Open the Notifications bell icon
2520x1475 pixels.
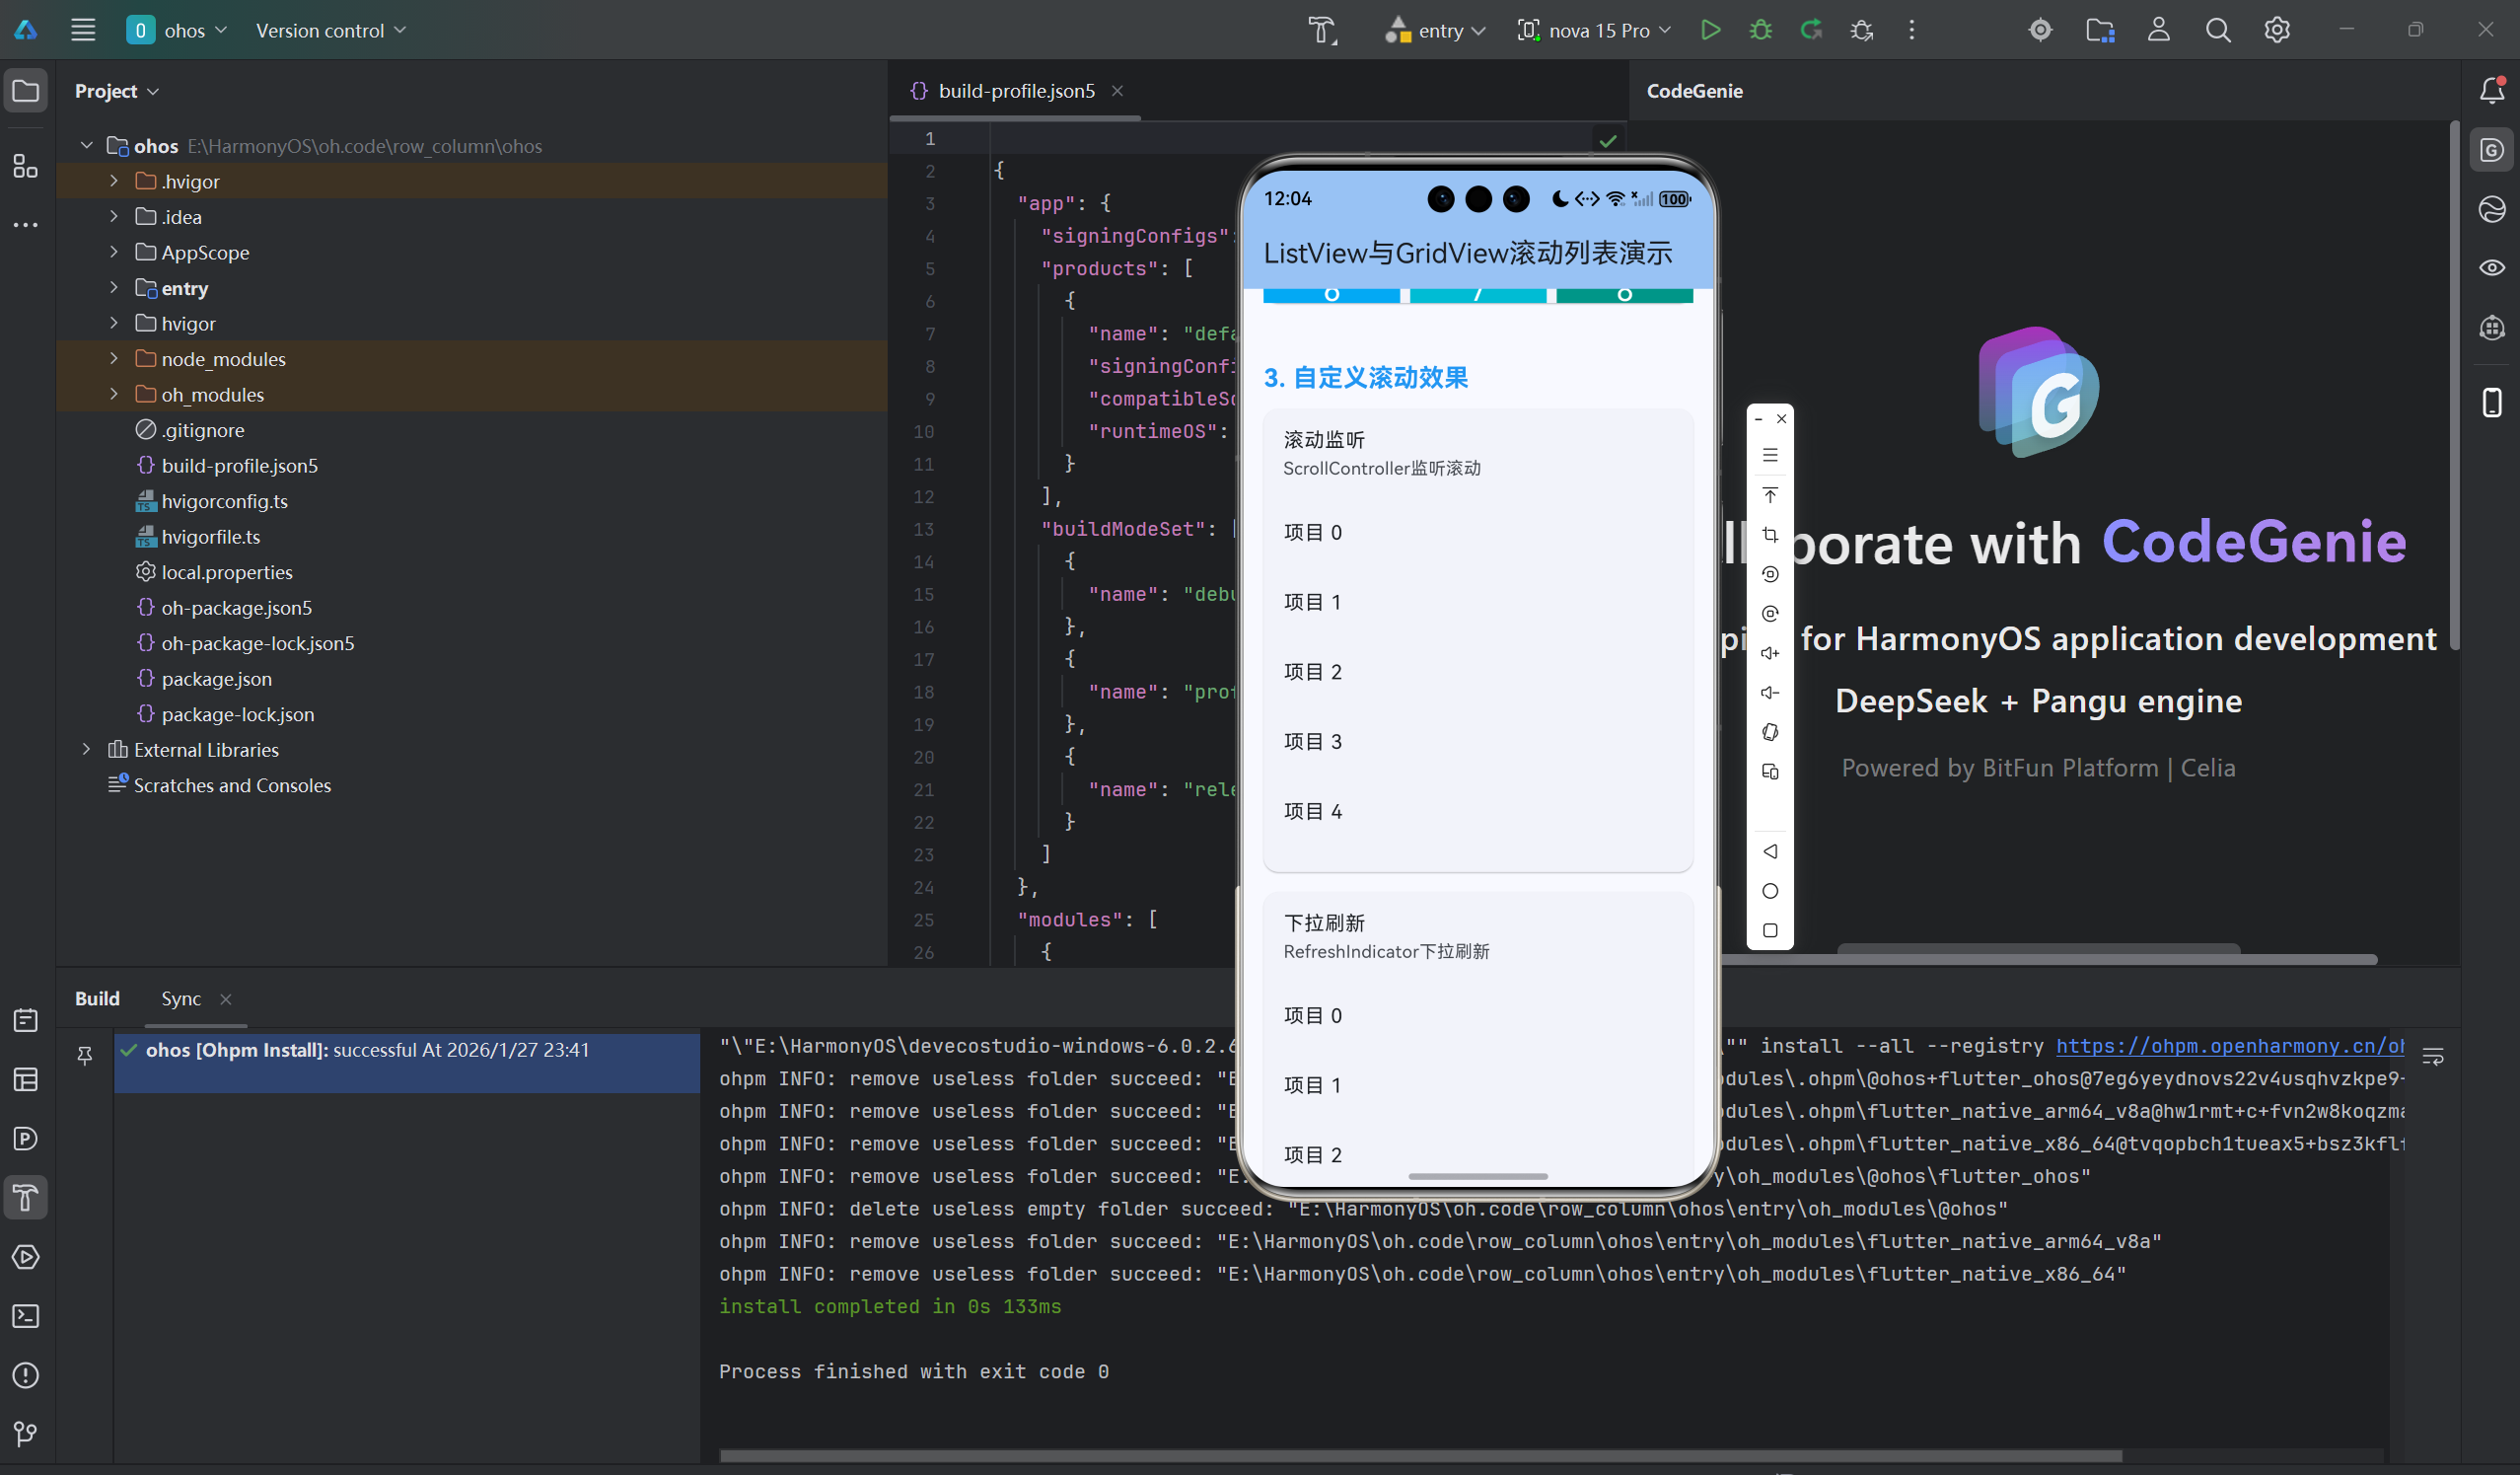pos(2491,91)
